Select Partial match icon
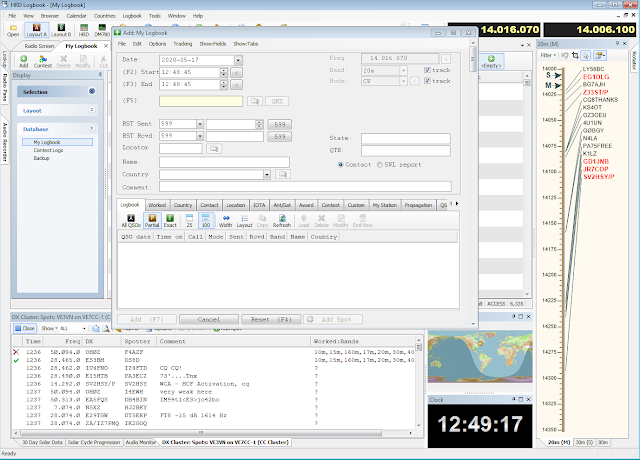Image resolution: width=640 pixels, height=460 pixels. (152, 221)
